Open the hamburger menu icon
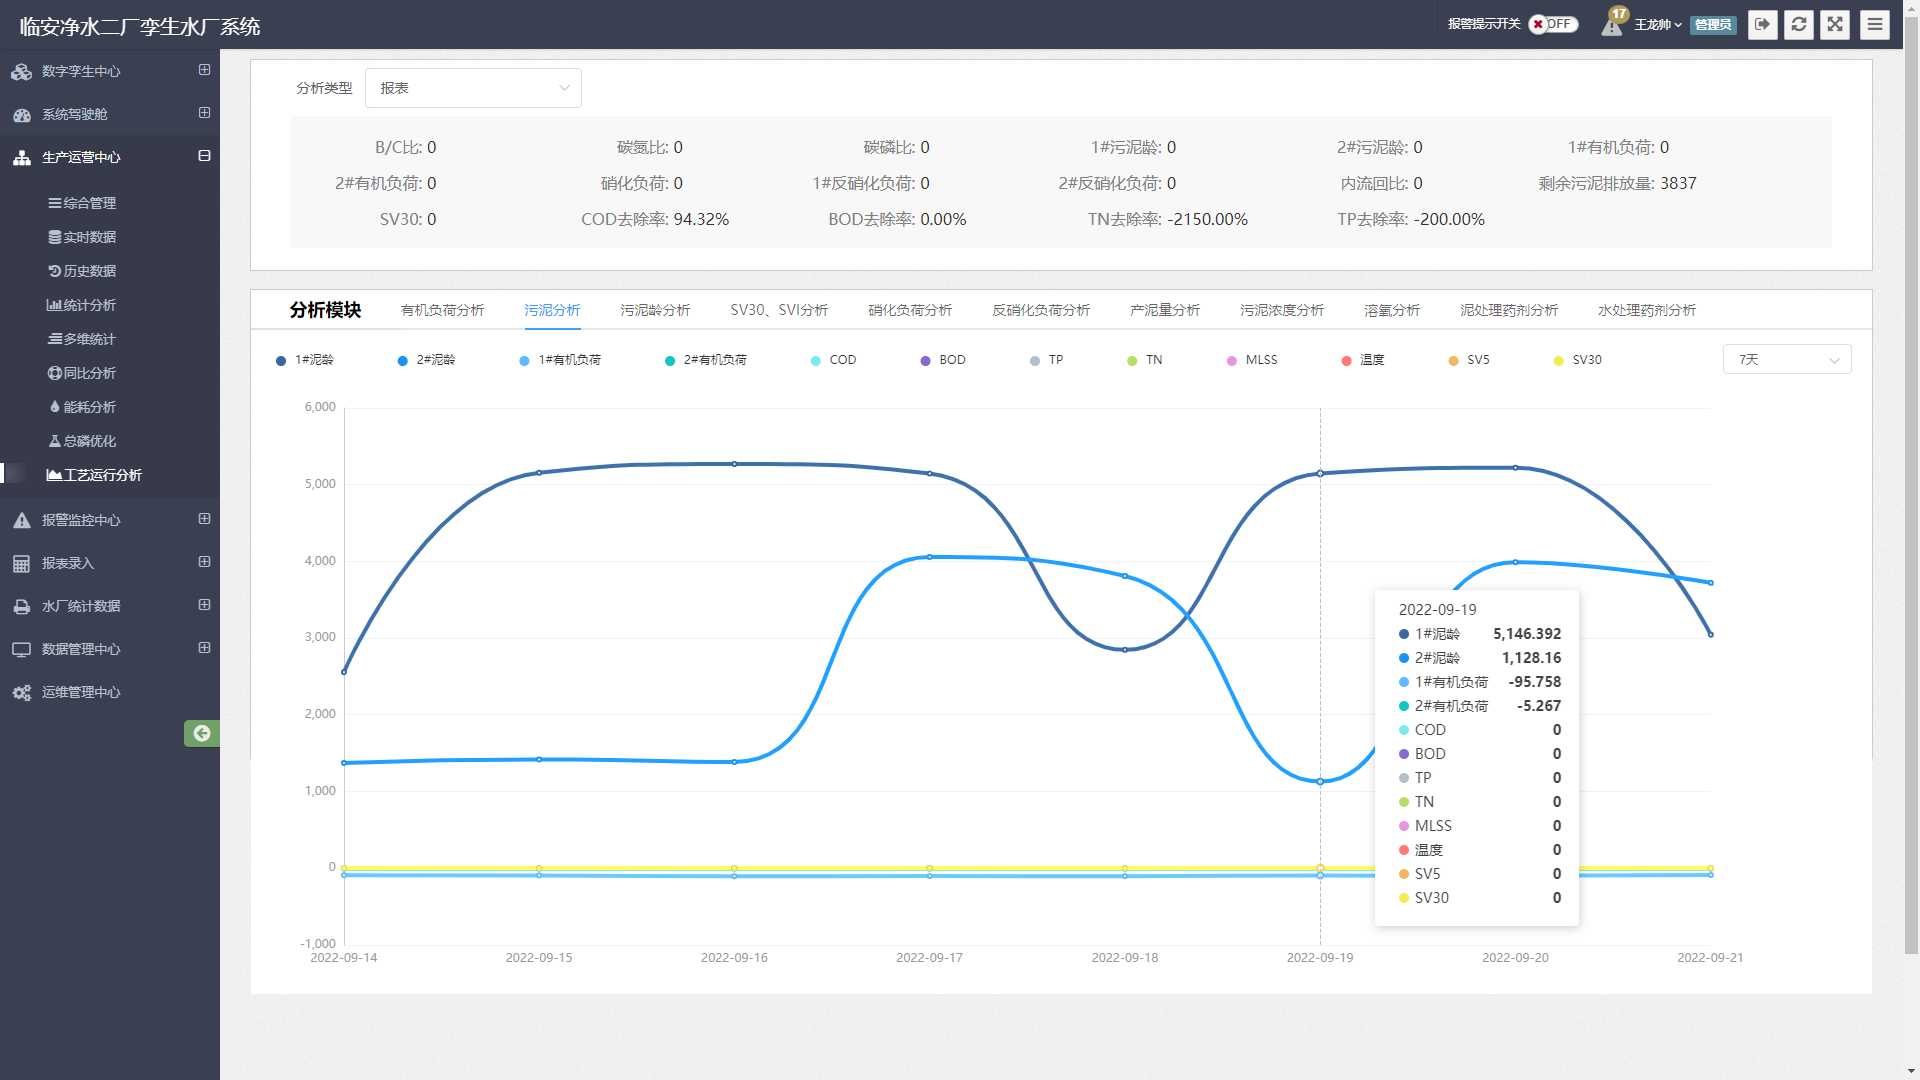 pos(1875,25)
